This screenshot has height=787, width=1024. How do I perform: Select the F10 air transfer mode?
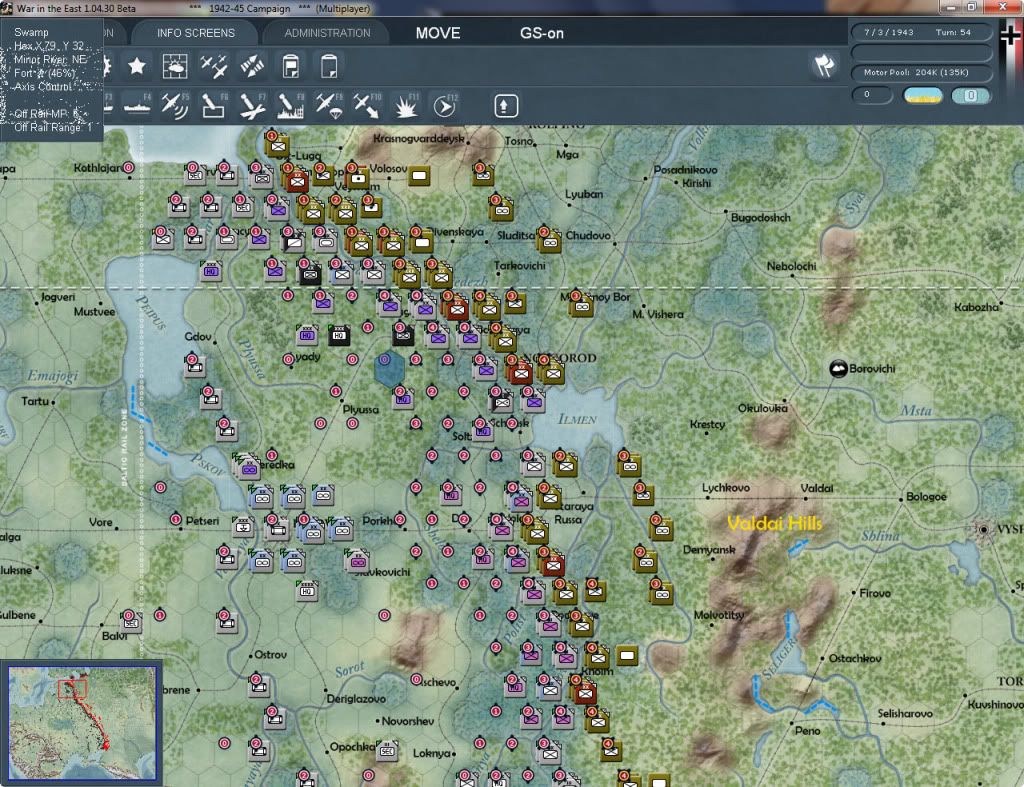pos(367,105)
